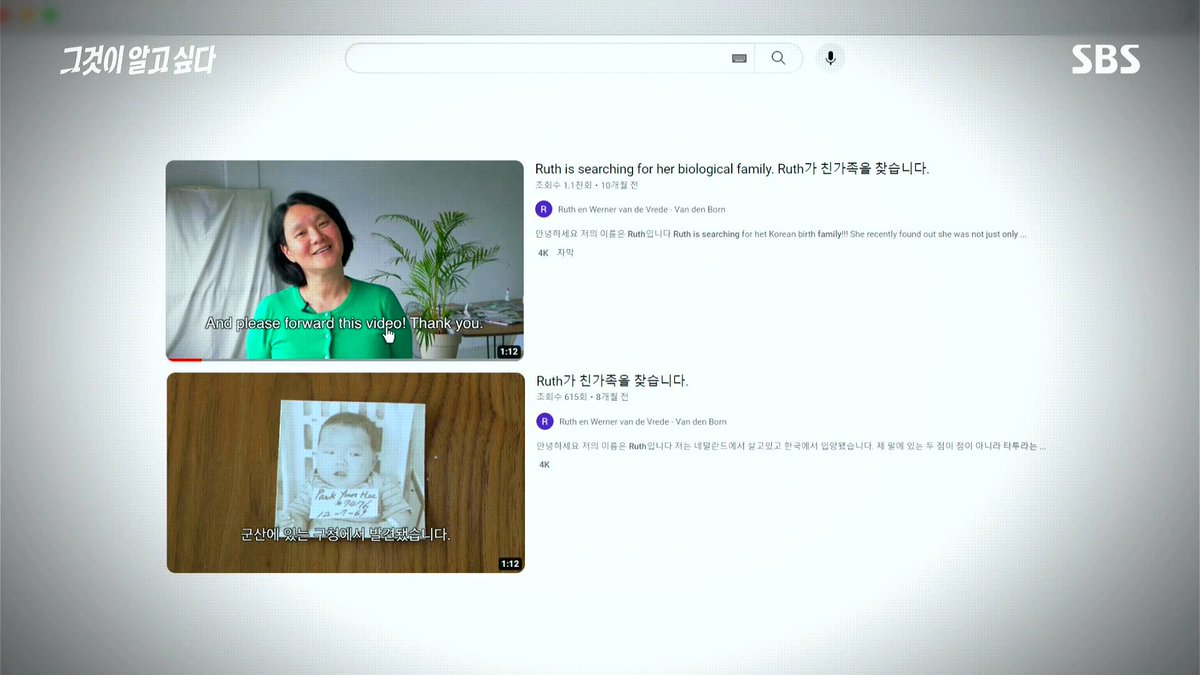Activate voice search microphone icon
Image resolution: width=1200 pixels, height=675 pixels.
[x=829, y=58]
